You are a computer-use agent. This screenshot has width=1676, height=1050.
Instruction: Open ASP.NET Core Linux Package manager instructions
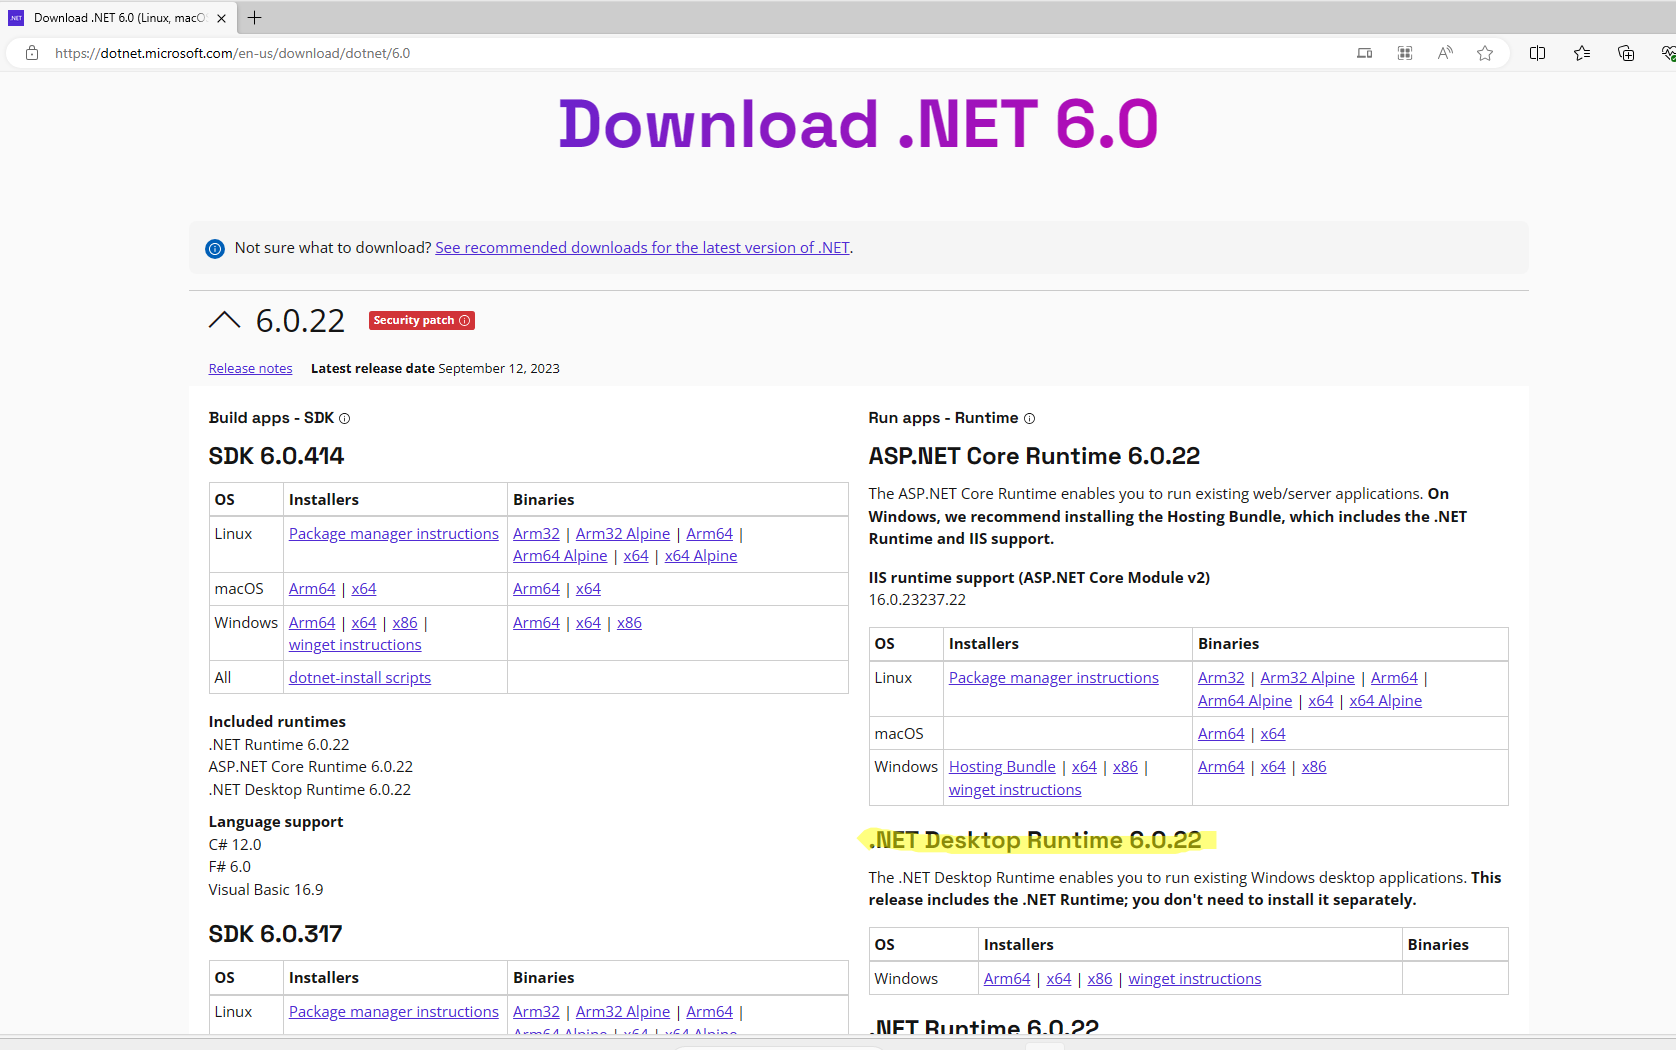(x=1053, y=678)
